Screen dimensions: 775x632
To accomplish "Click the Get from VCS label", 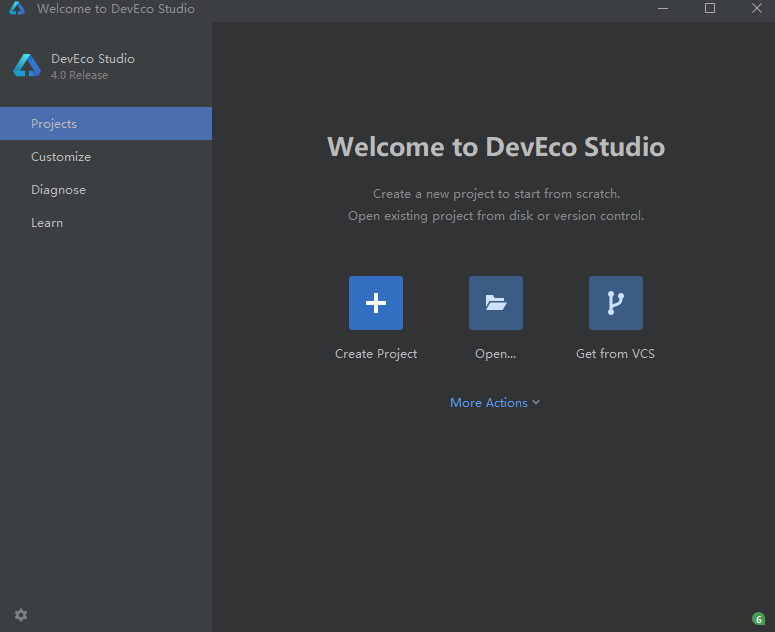I will point(615,354).
